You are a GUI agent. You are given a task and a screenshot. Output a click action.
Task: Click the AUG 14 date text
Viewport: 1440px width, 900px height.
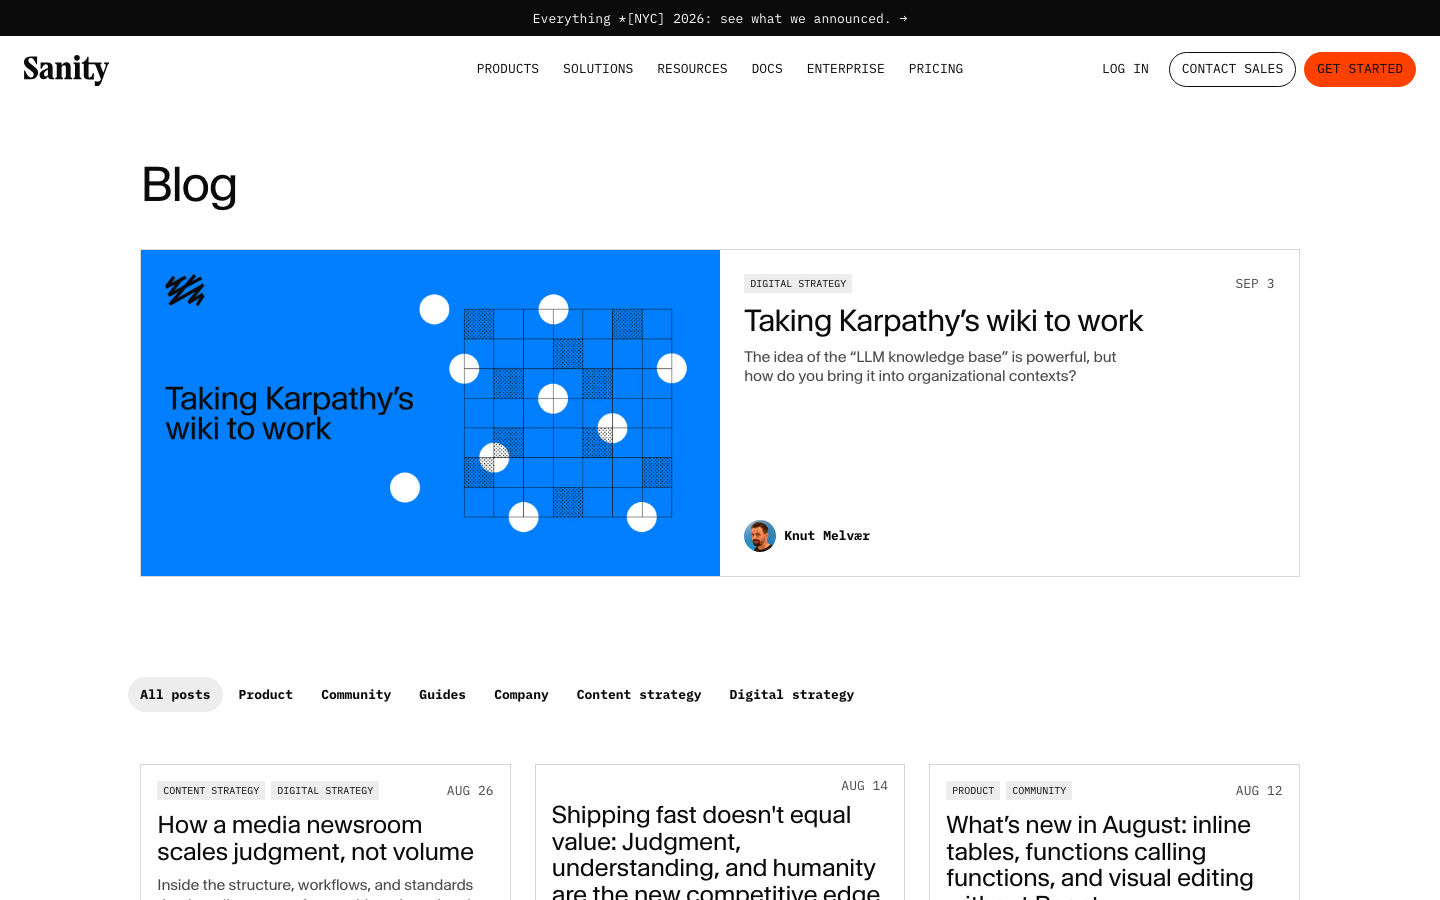pos(865,785)
